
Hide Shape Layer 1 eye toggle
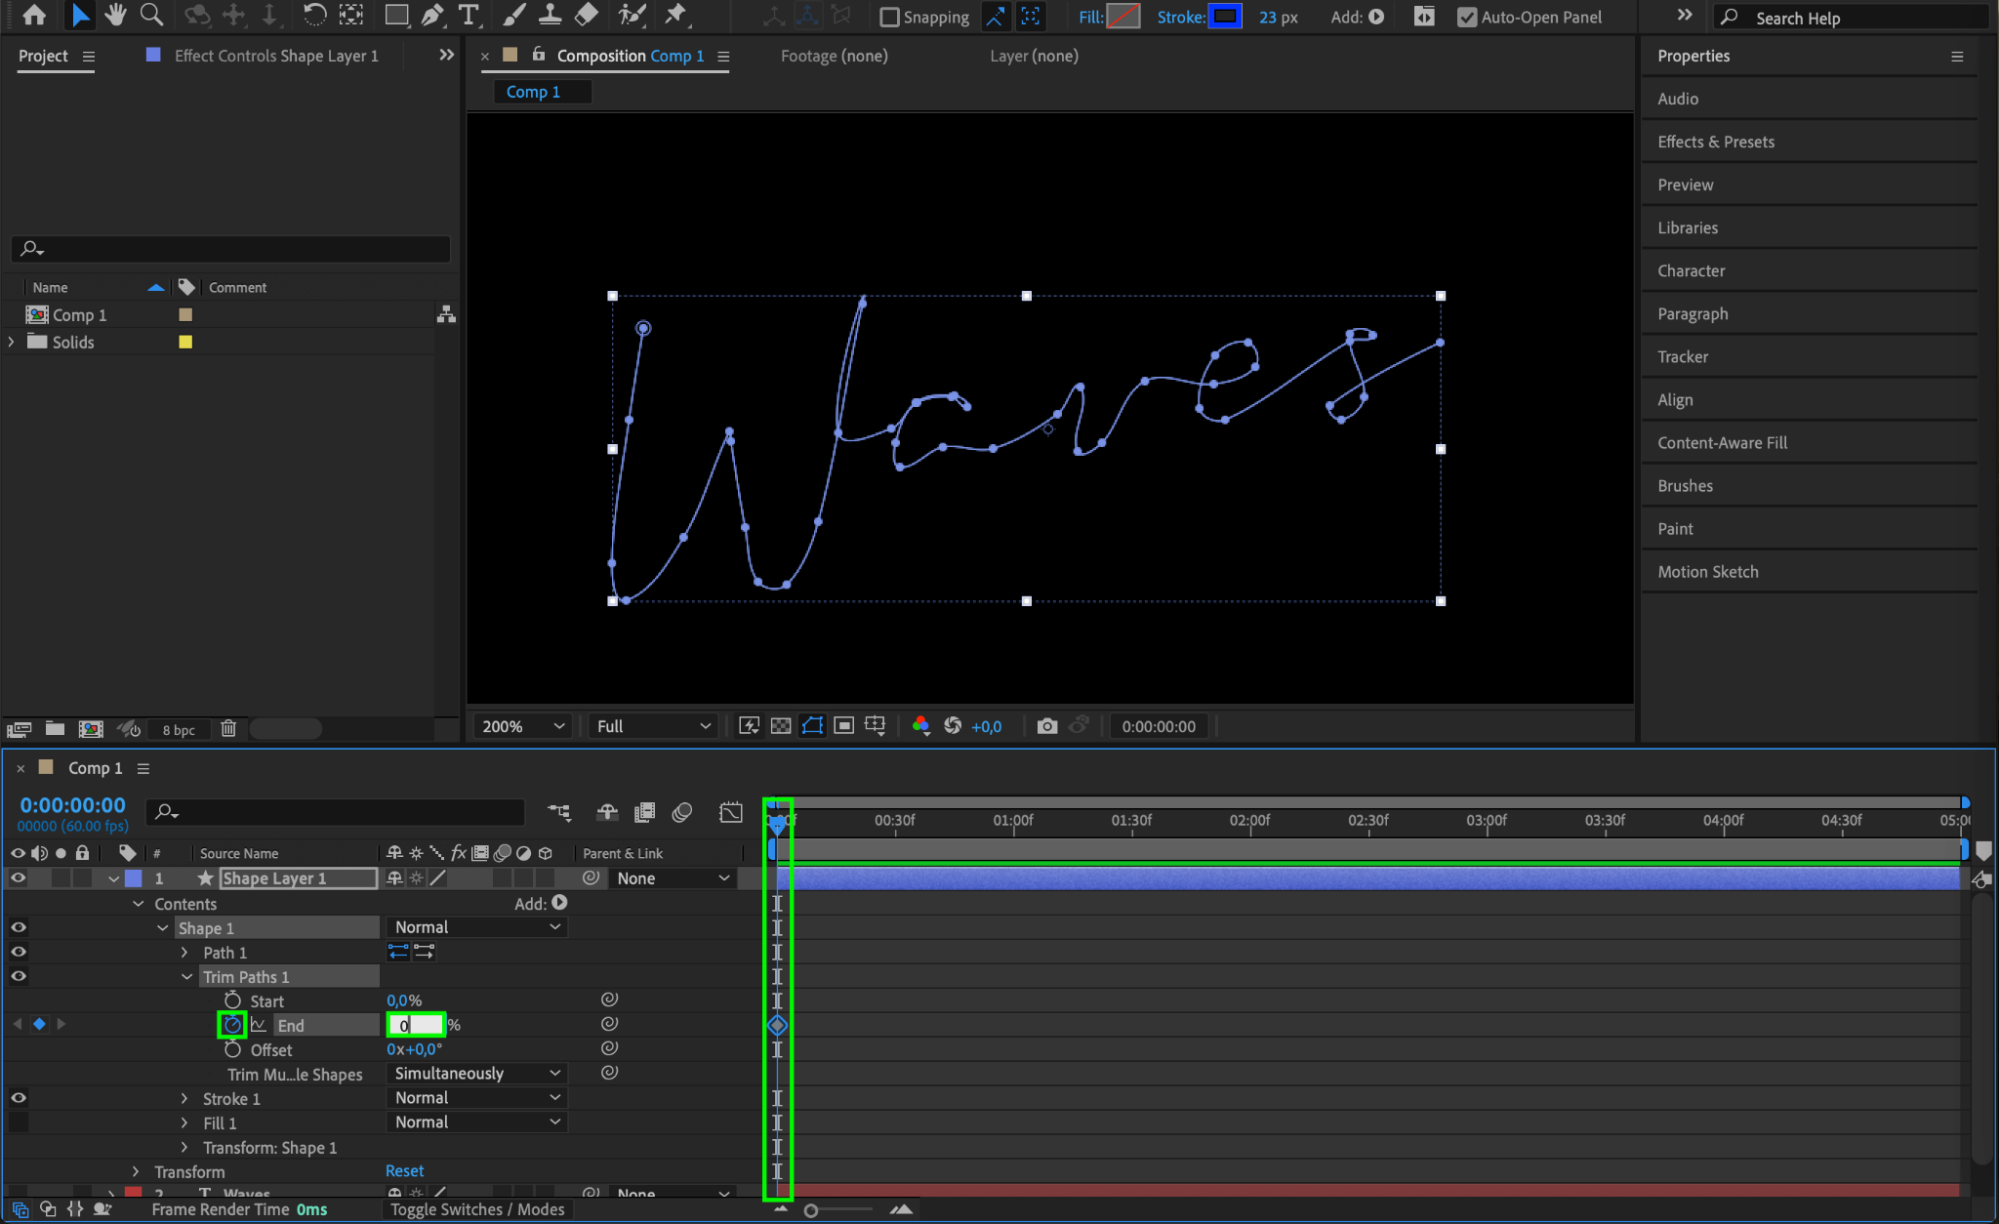[18, 878]
